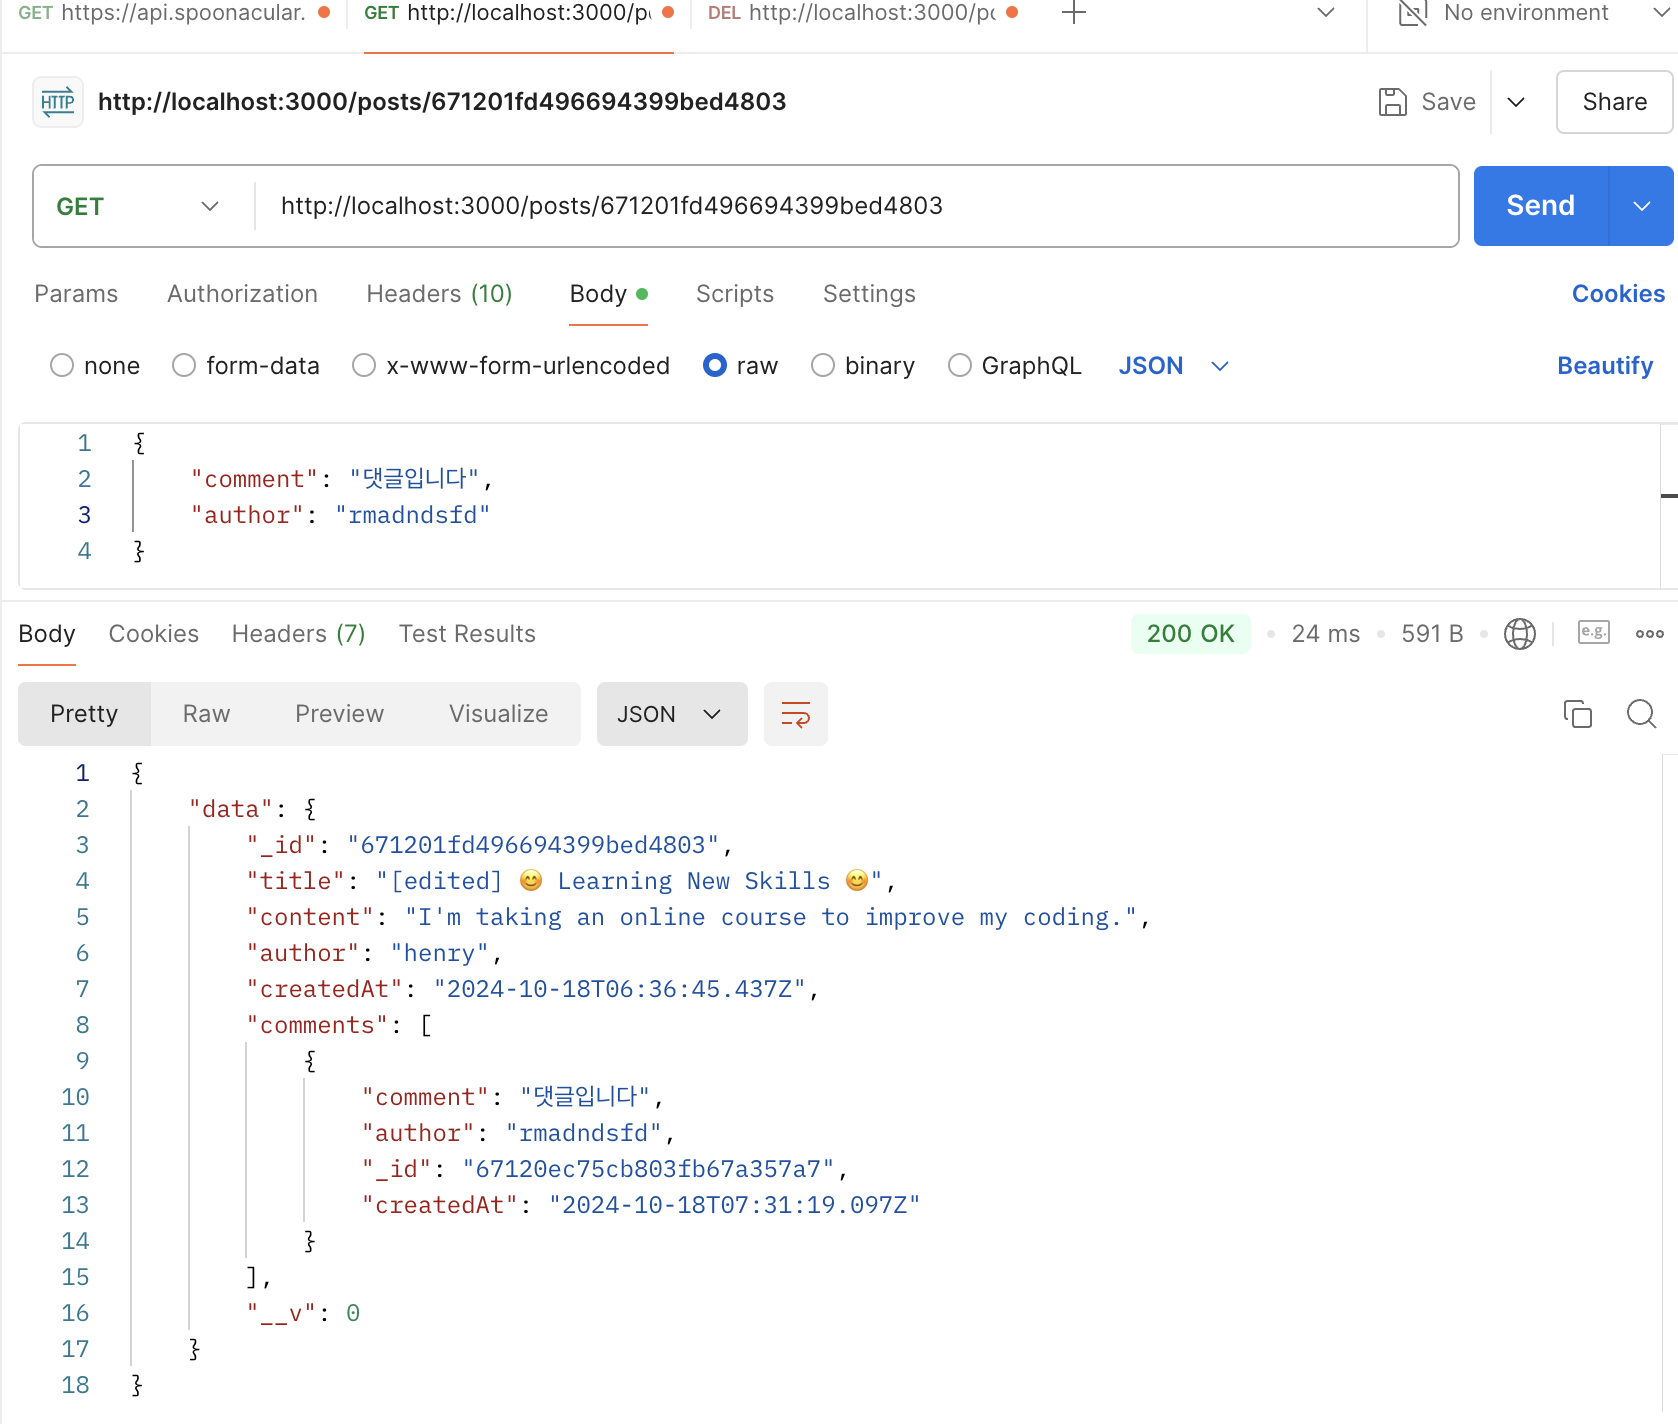Select the request Body tab
1678x1424 pixels.
[608, 294]
